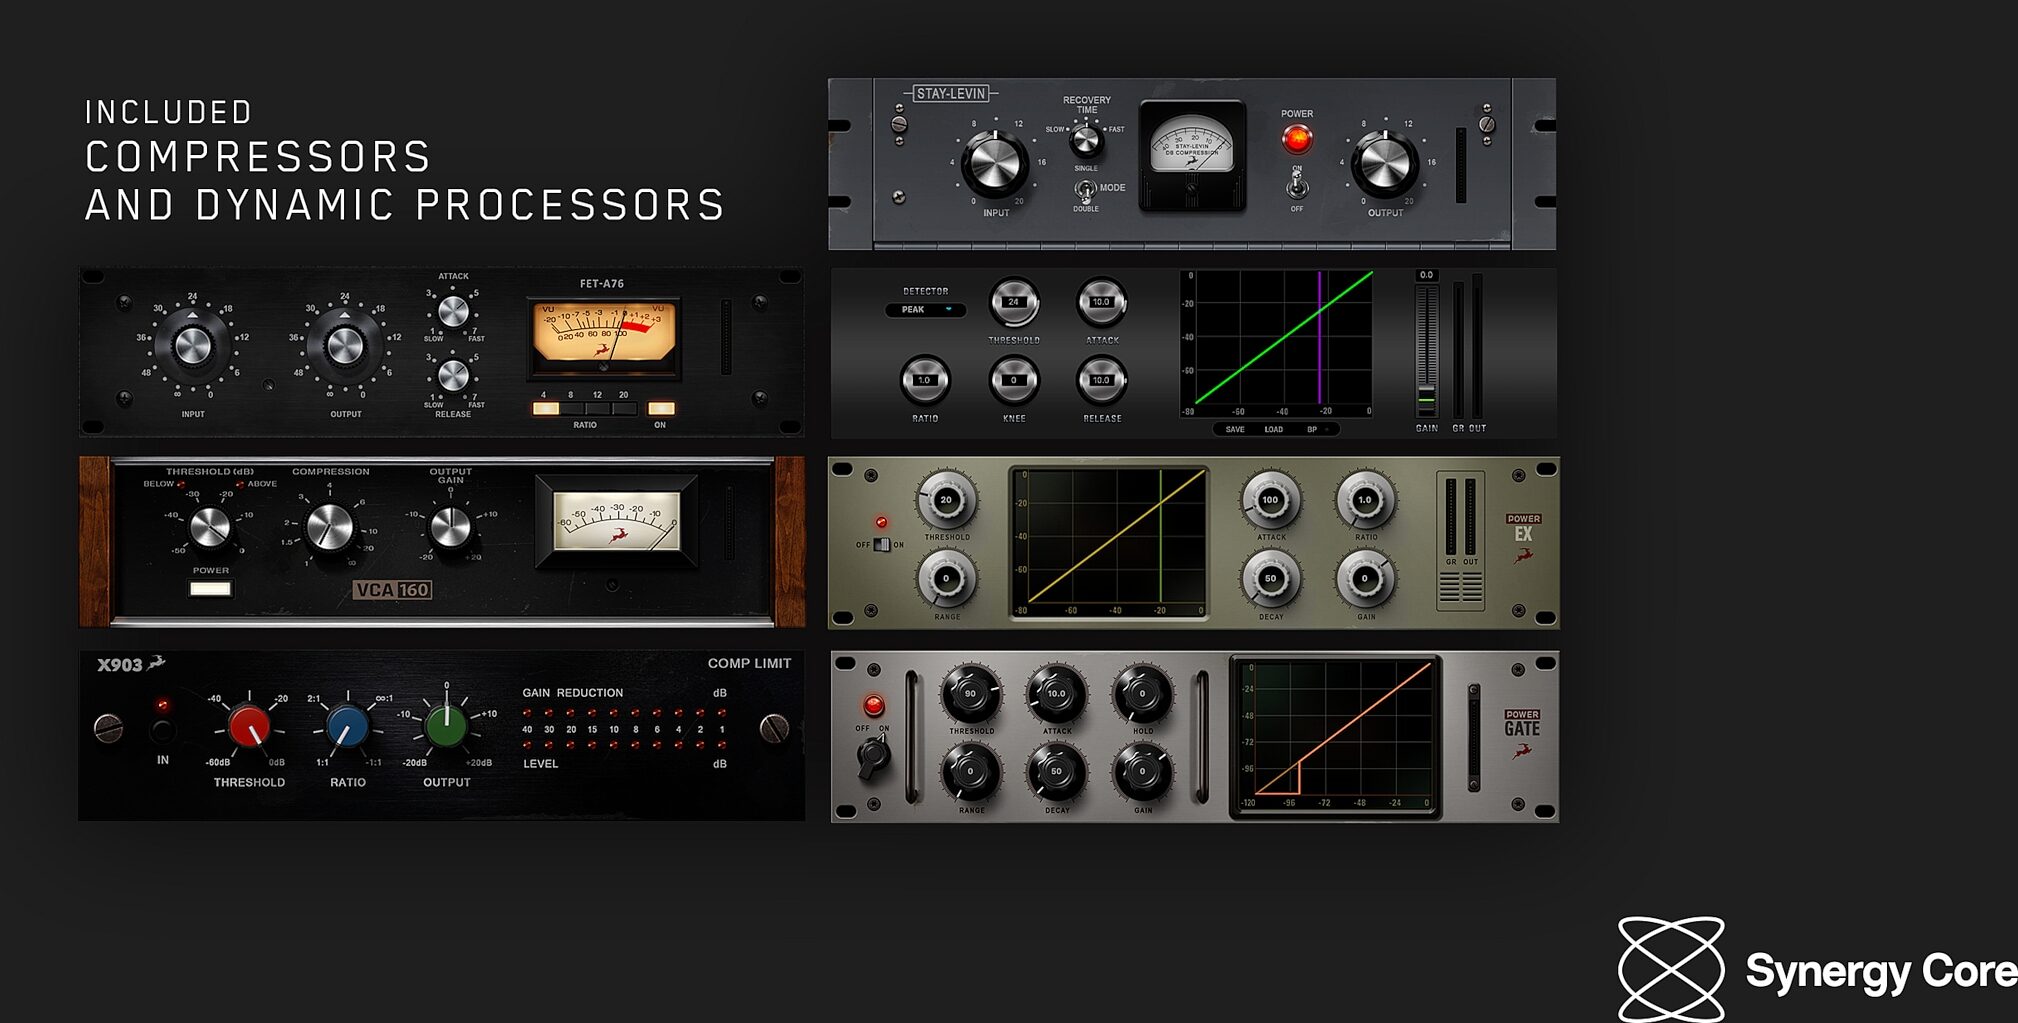This screenshot has height=1023, width=2018.
Task: Click the Stay-Levin red power lamp
Action: pyautogui.click(x=1297, y=139)
